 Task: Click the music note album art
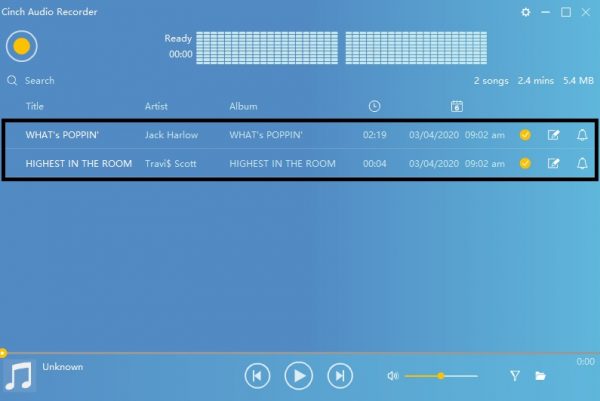pos(19,375)
